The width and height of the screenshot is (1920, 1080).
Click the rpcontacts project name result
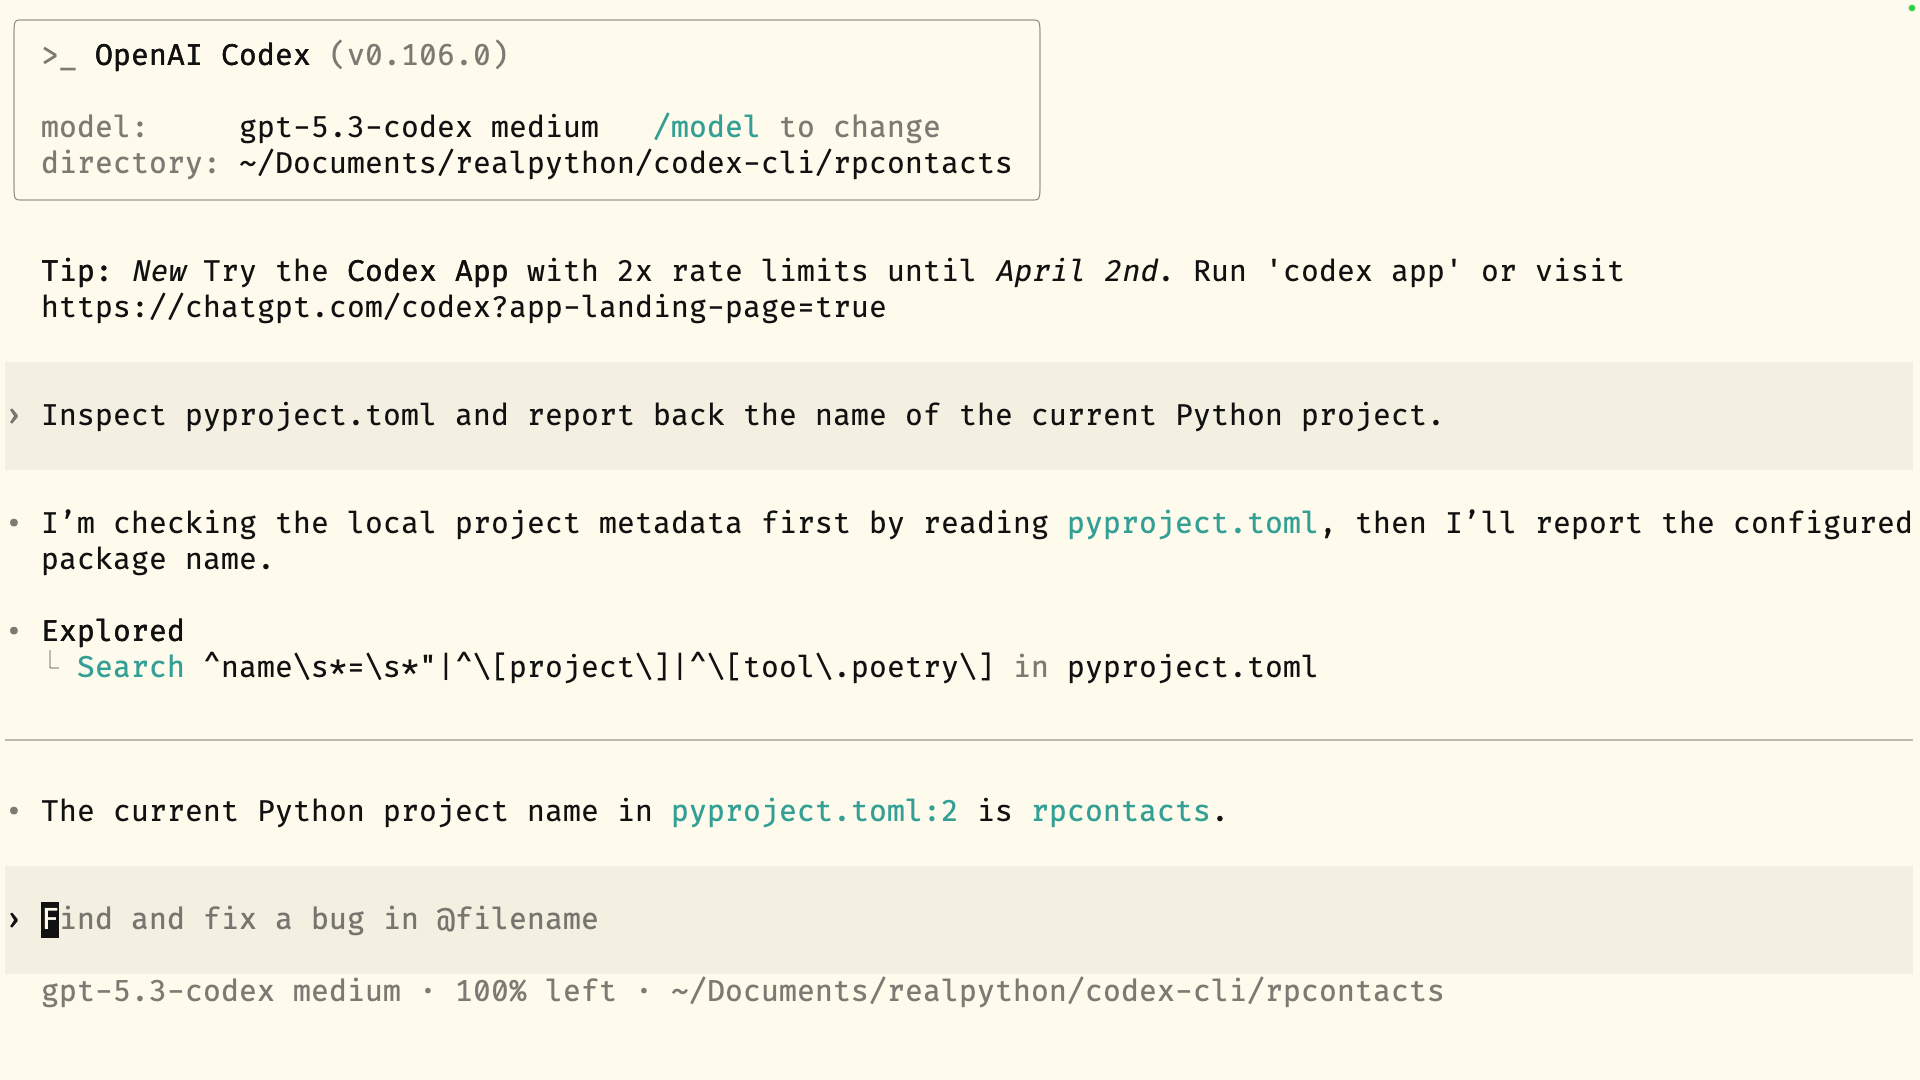1120,812
